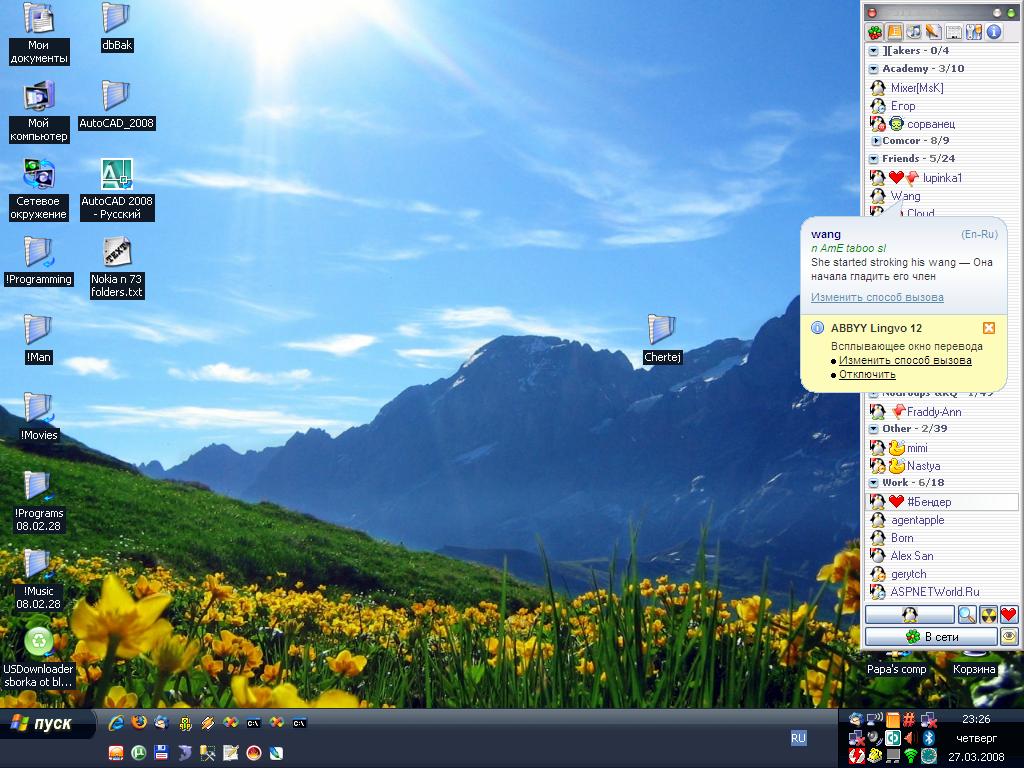Image resolution: width=1024 pixels, height=768 pixels.
Task: Click the ICQ flower icon in messenger toolbar
Action: [x=875, y=31]
